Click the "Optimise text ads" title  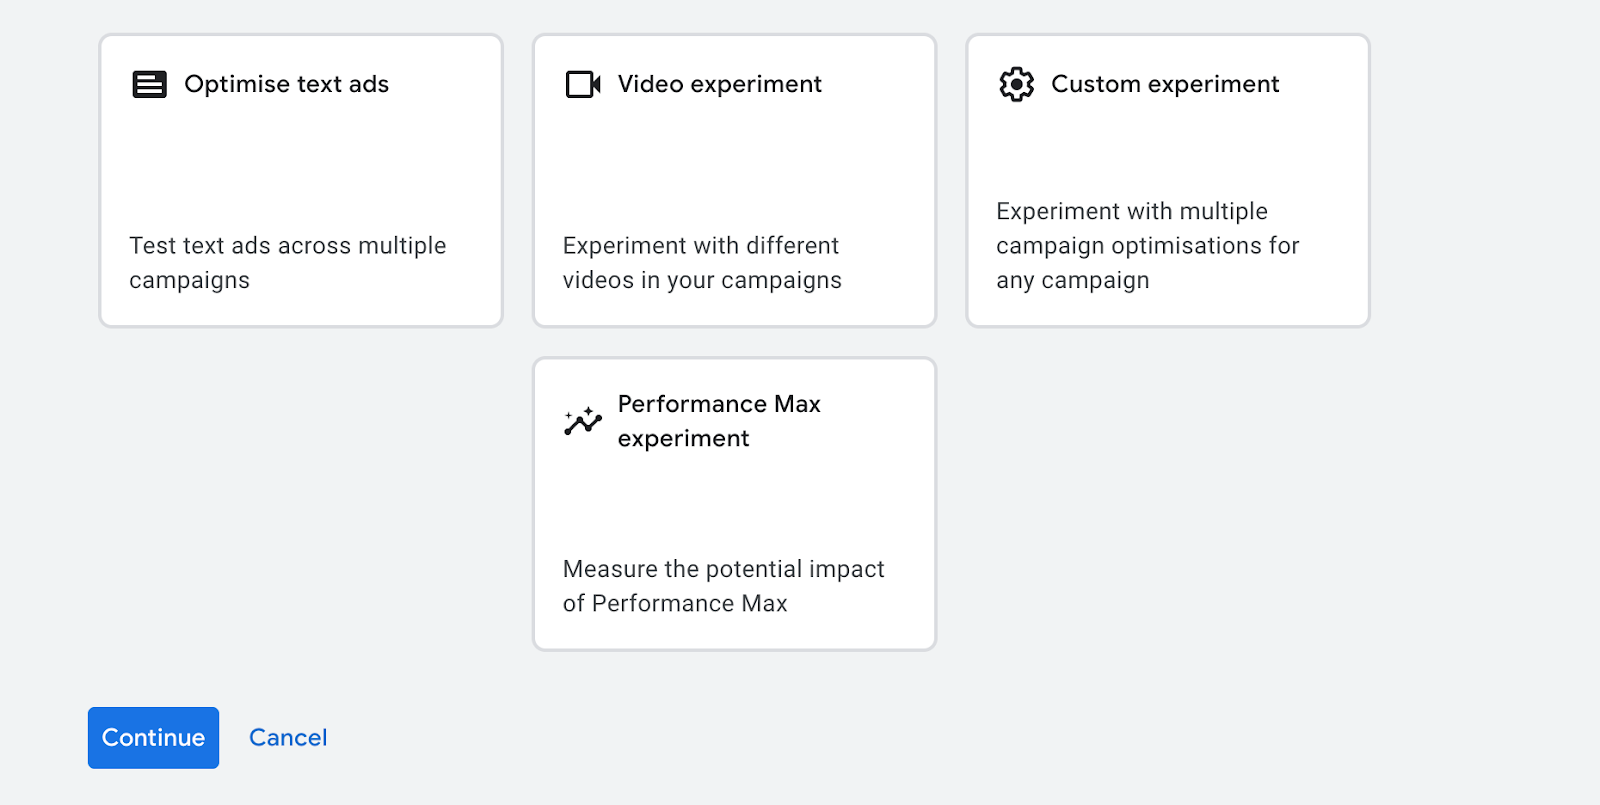287,84
